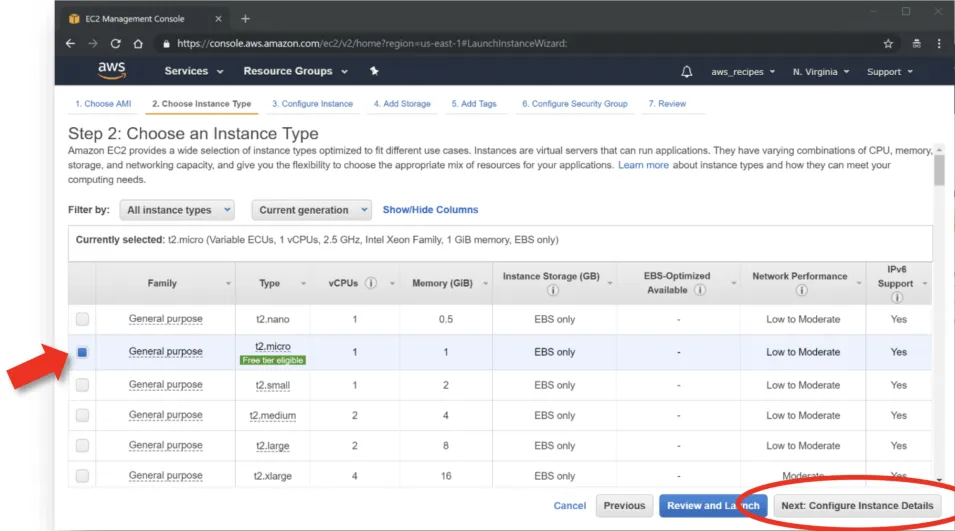This screenshot has width=955, height=531.
Task: Click the browser home icon
Action: 138,43
